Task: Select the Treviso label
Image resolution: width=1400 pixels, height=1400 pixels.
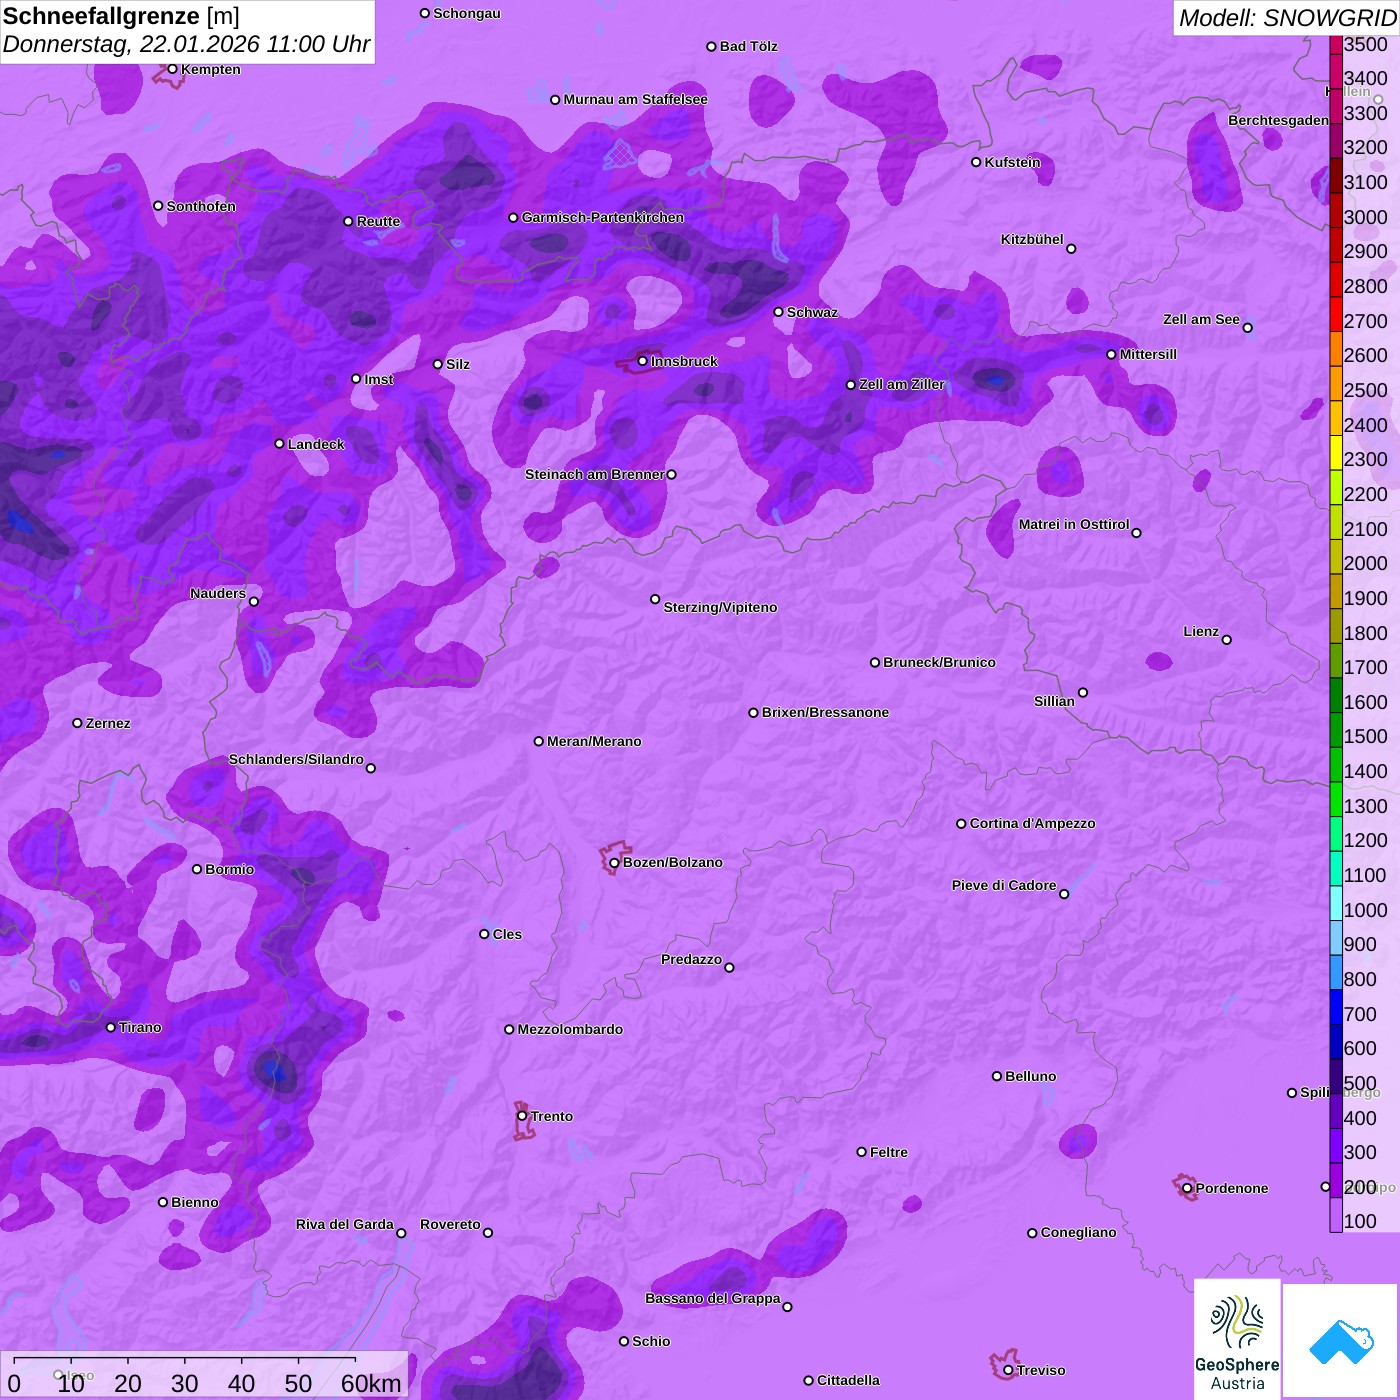Action: [1041, 1370]
